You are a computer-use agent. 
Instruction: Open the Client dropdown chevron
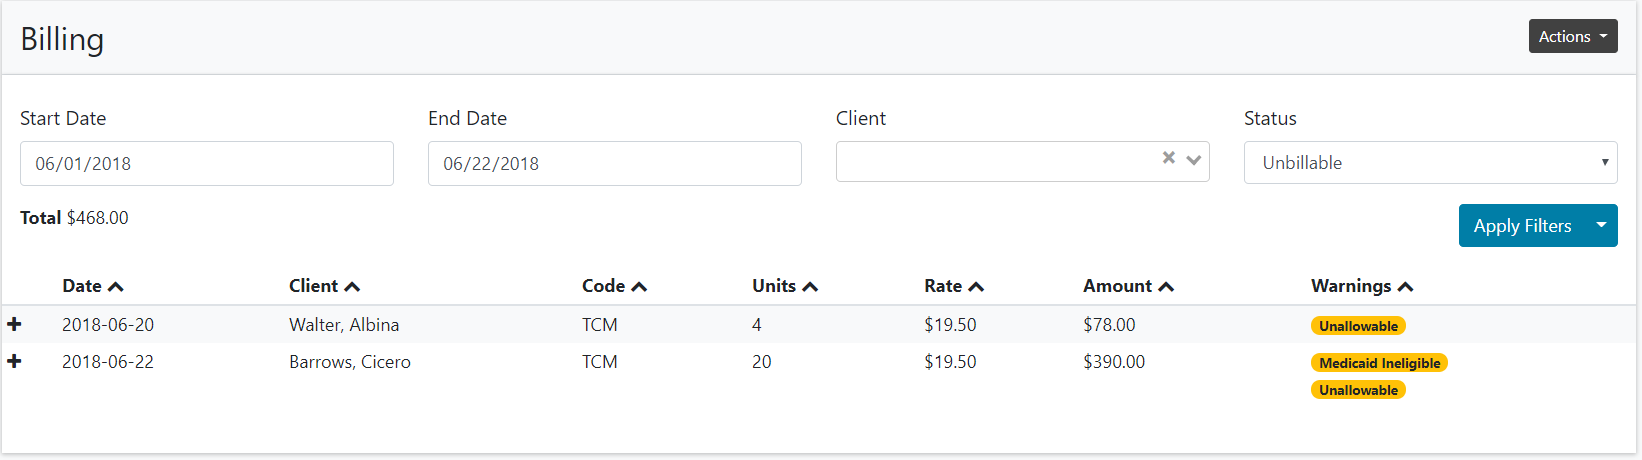click(1193, 160)
